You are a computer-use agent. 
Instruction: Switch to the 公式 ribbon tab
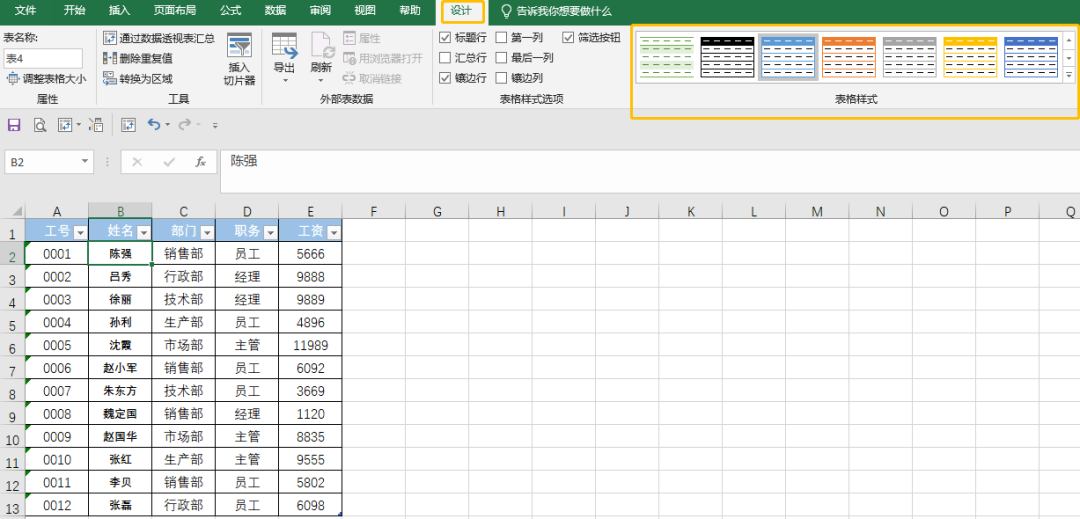[x=231, y=11]
